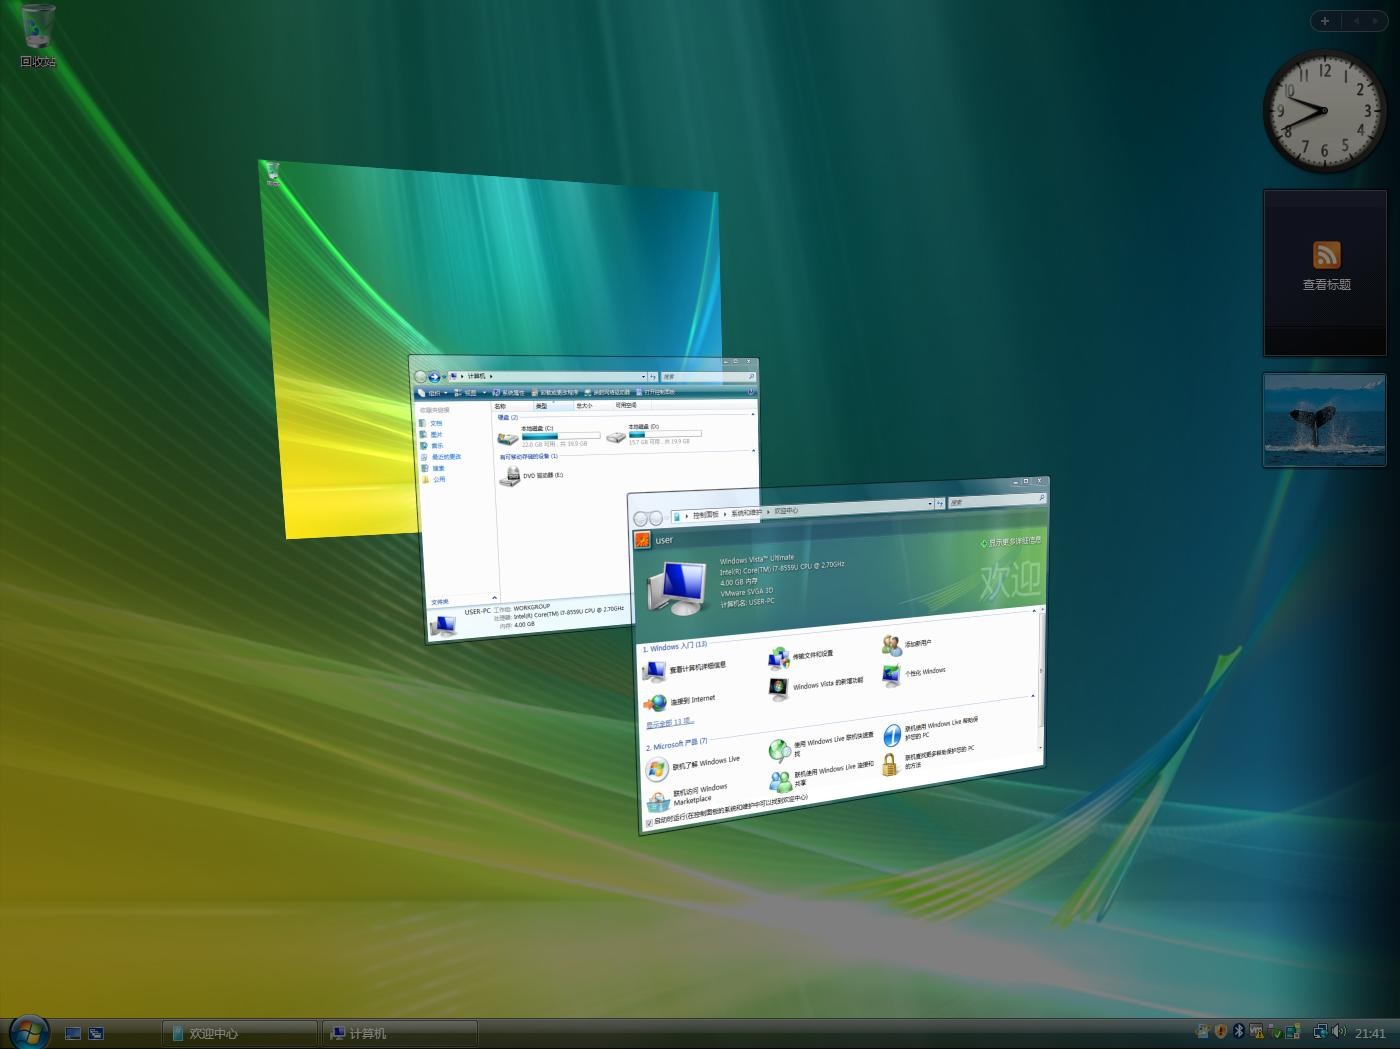This screenshot has height=1049, width=1400.
Task: Select local disk (D:) icon in Computer window
Action: coord(615,436)
